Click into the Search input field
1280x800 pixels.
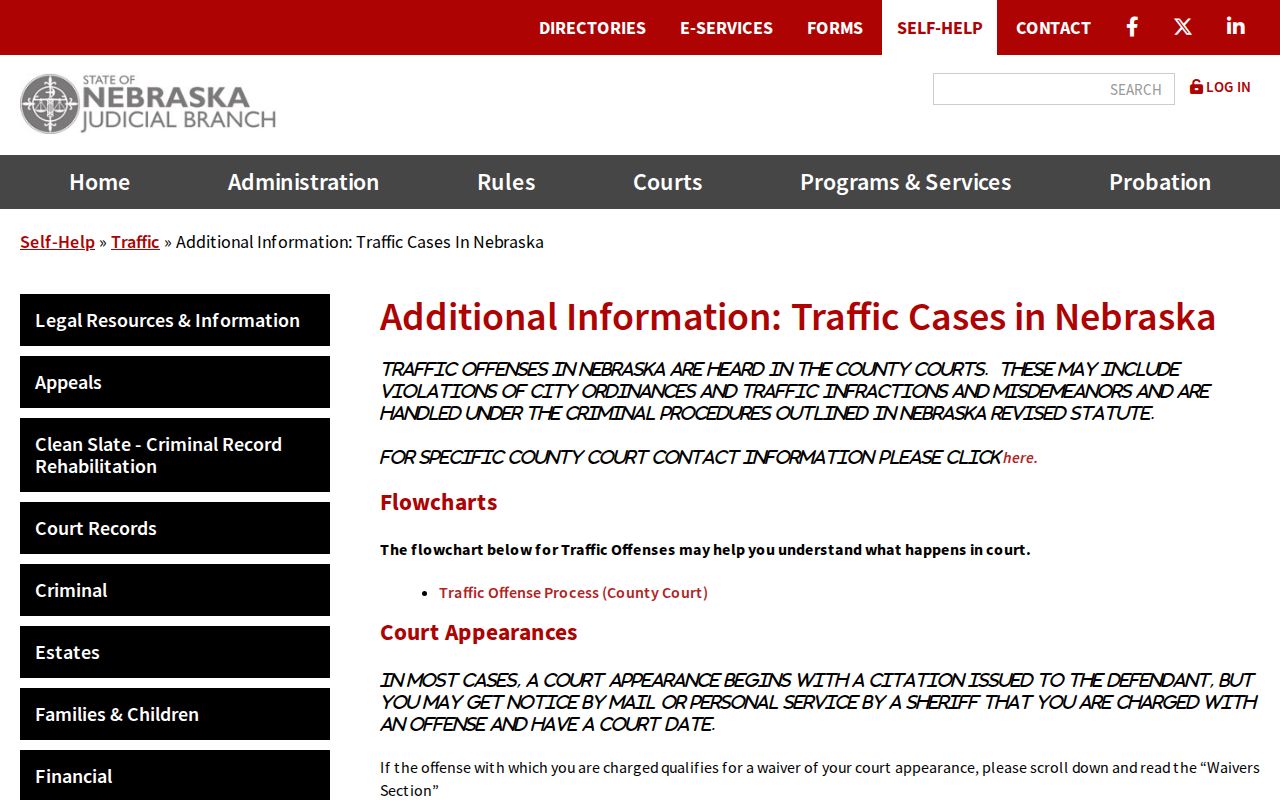[1054, 89]
